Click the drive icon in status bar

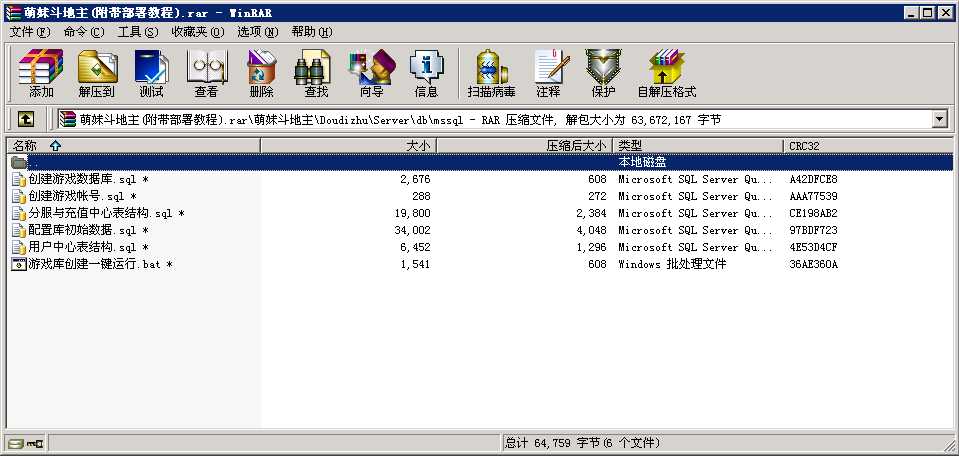click(x=16, y=443)
